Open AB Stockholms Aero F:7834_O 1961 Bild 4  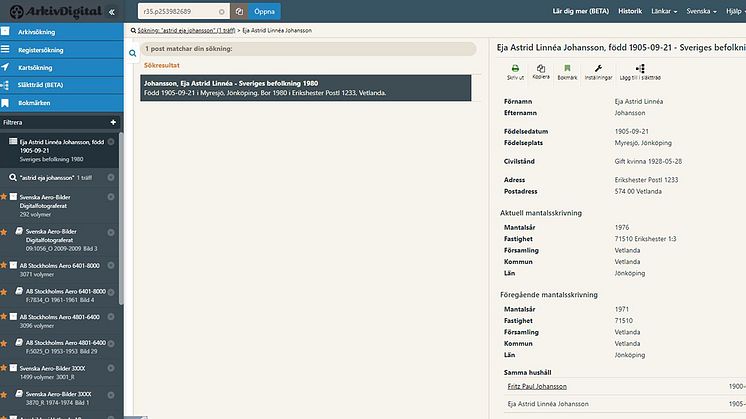(x=66, y=295)
